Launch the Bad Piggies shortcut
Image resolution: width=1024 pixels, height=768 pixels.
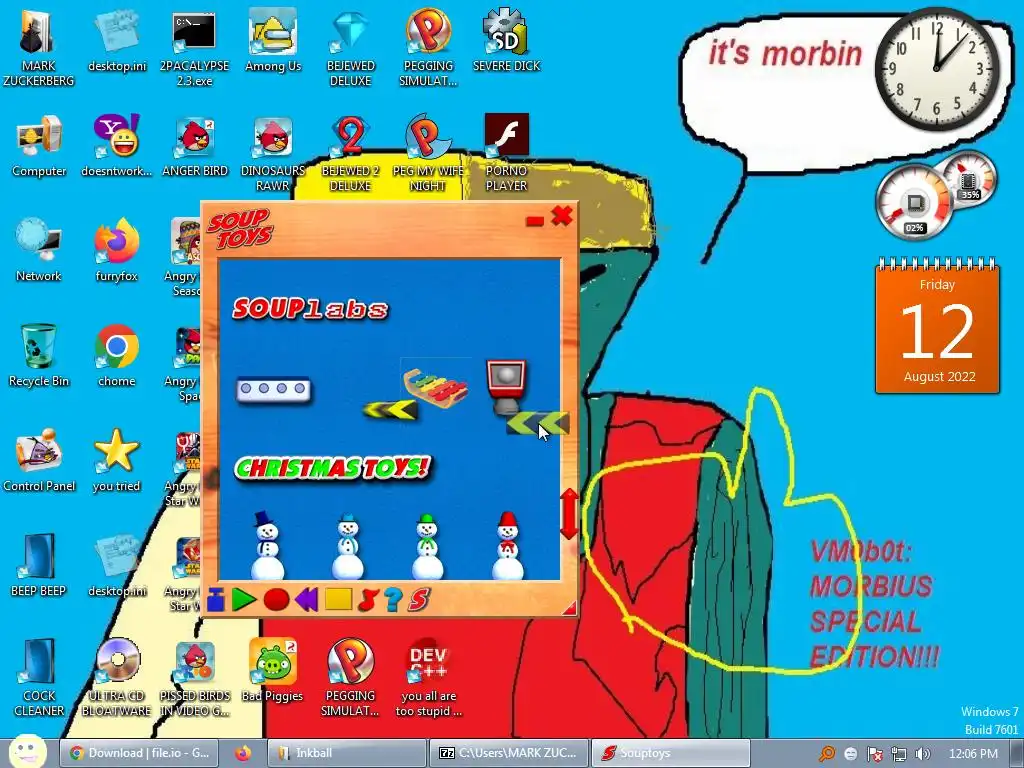pos(273,671)
